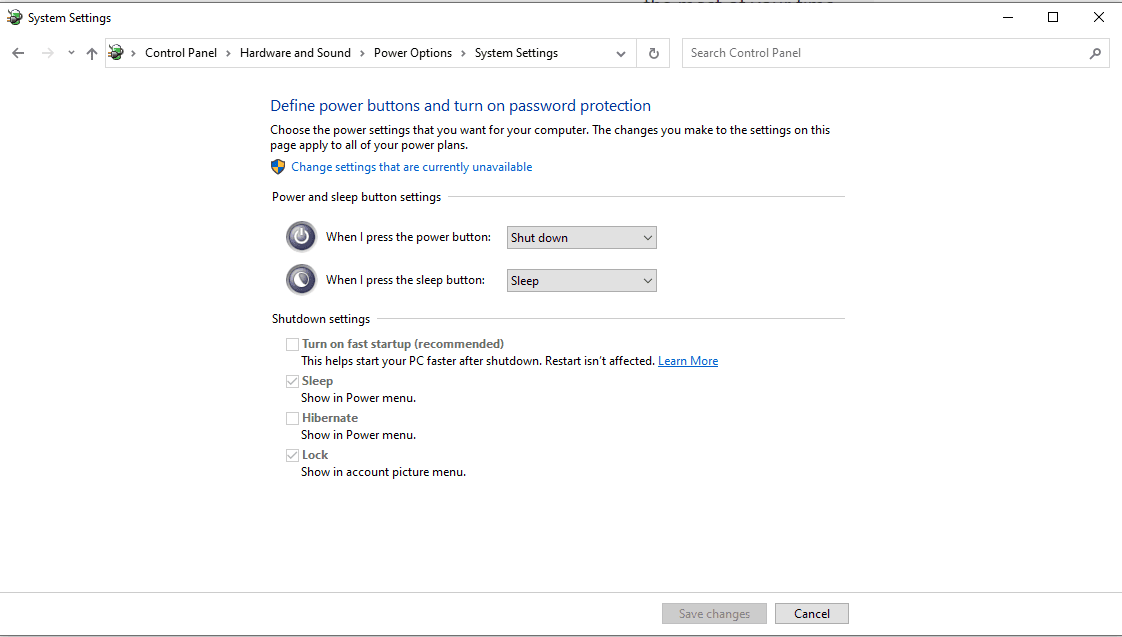Open the sleep button action dropdown
Screen dimensions: 1122x637
point(581,281)
